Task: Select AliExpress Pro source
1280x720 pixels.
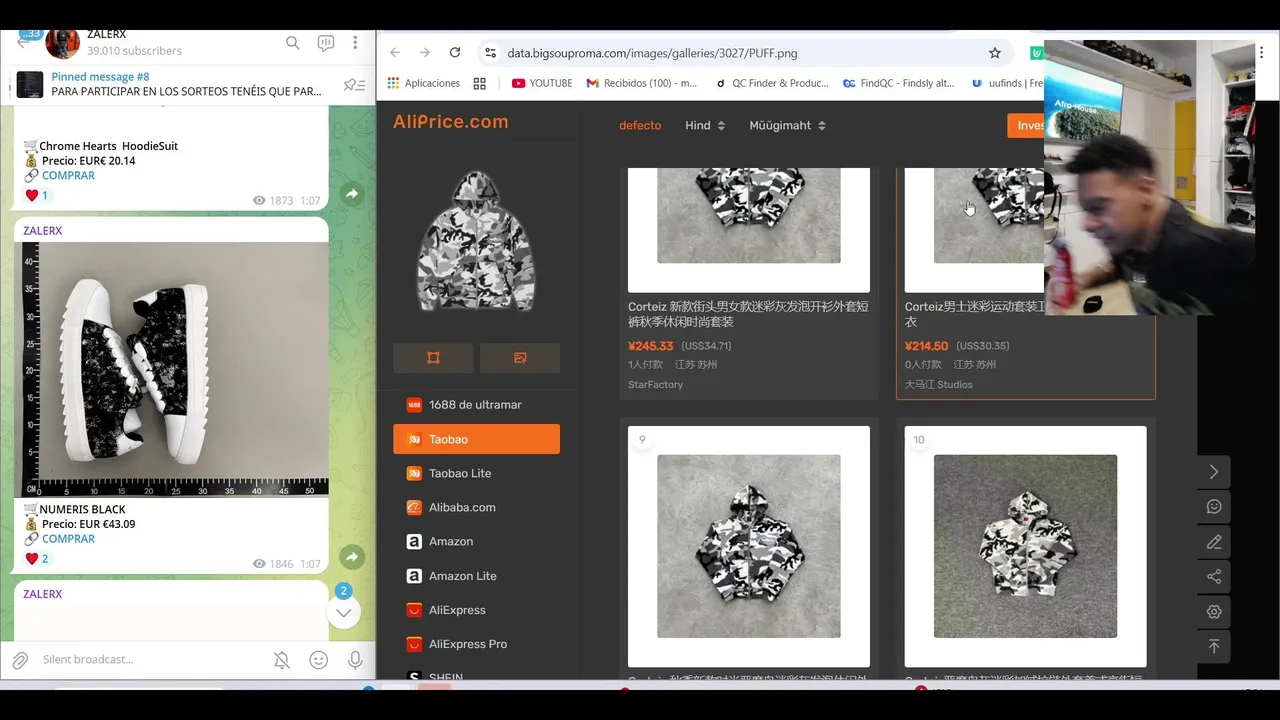Action: coord(476,644)
